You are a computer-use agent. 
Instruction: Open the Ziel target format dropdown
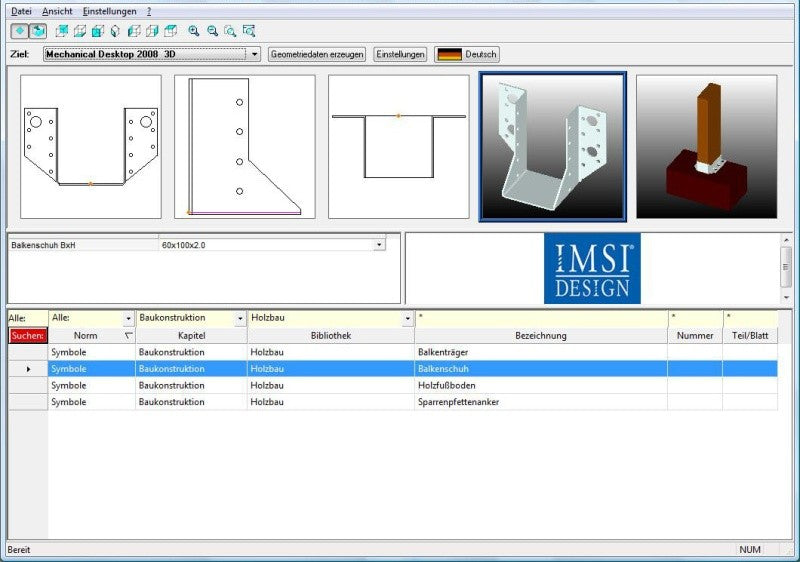pos(254,54)
